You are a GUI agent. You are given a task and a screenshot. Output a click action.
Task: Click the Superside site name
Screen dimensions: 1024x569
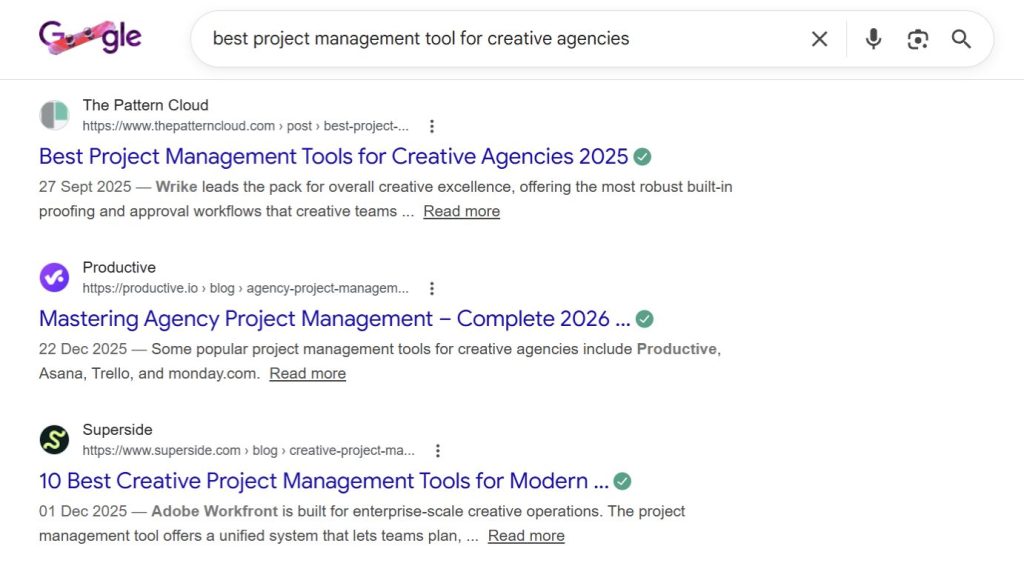click(118, 430)
